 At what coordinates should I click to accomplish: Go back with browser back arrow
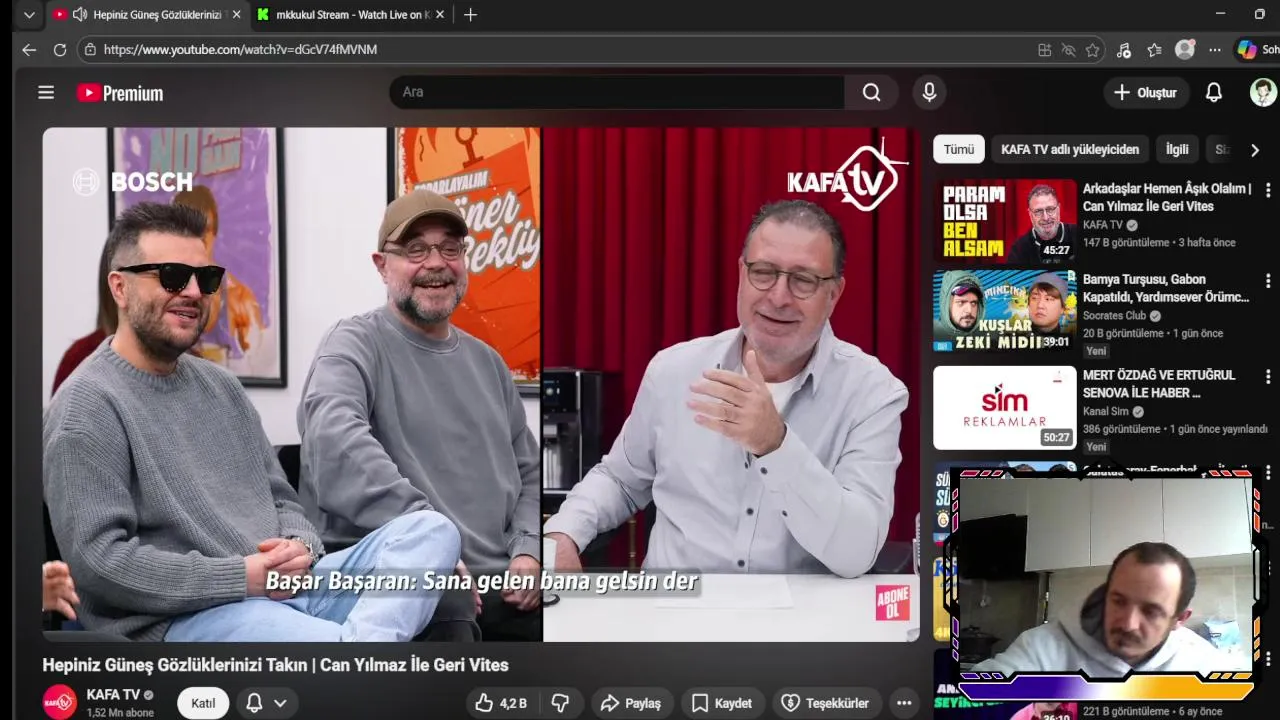coord(29,49)
